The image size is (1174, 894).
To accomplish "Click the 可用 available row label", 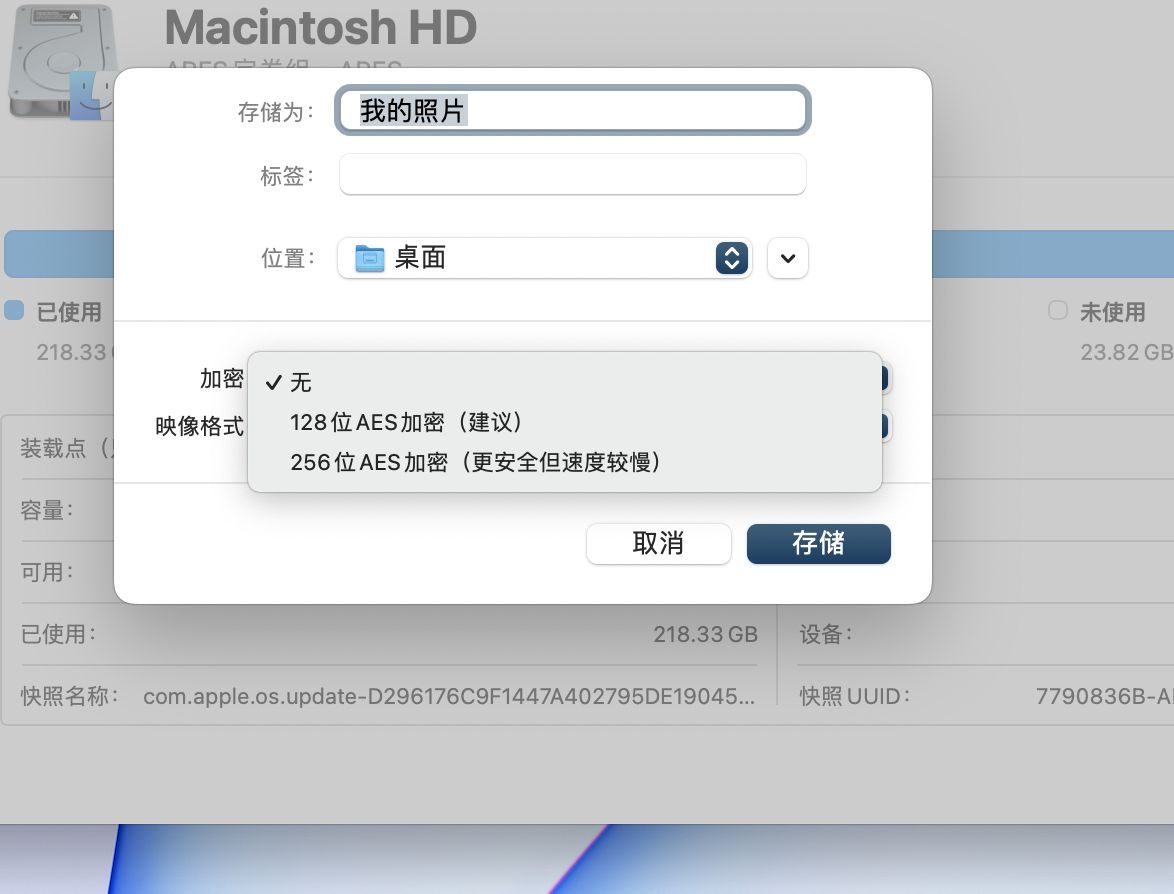I will click(46, 572).
